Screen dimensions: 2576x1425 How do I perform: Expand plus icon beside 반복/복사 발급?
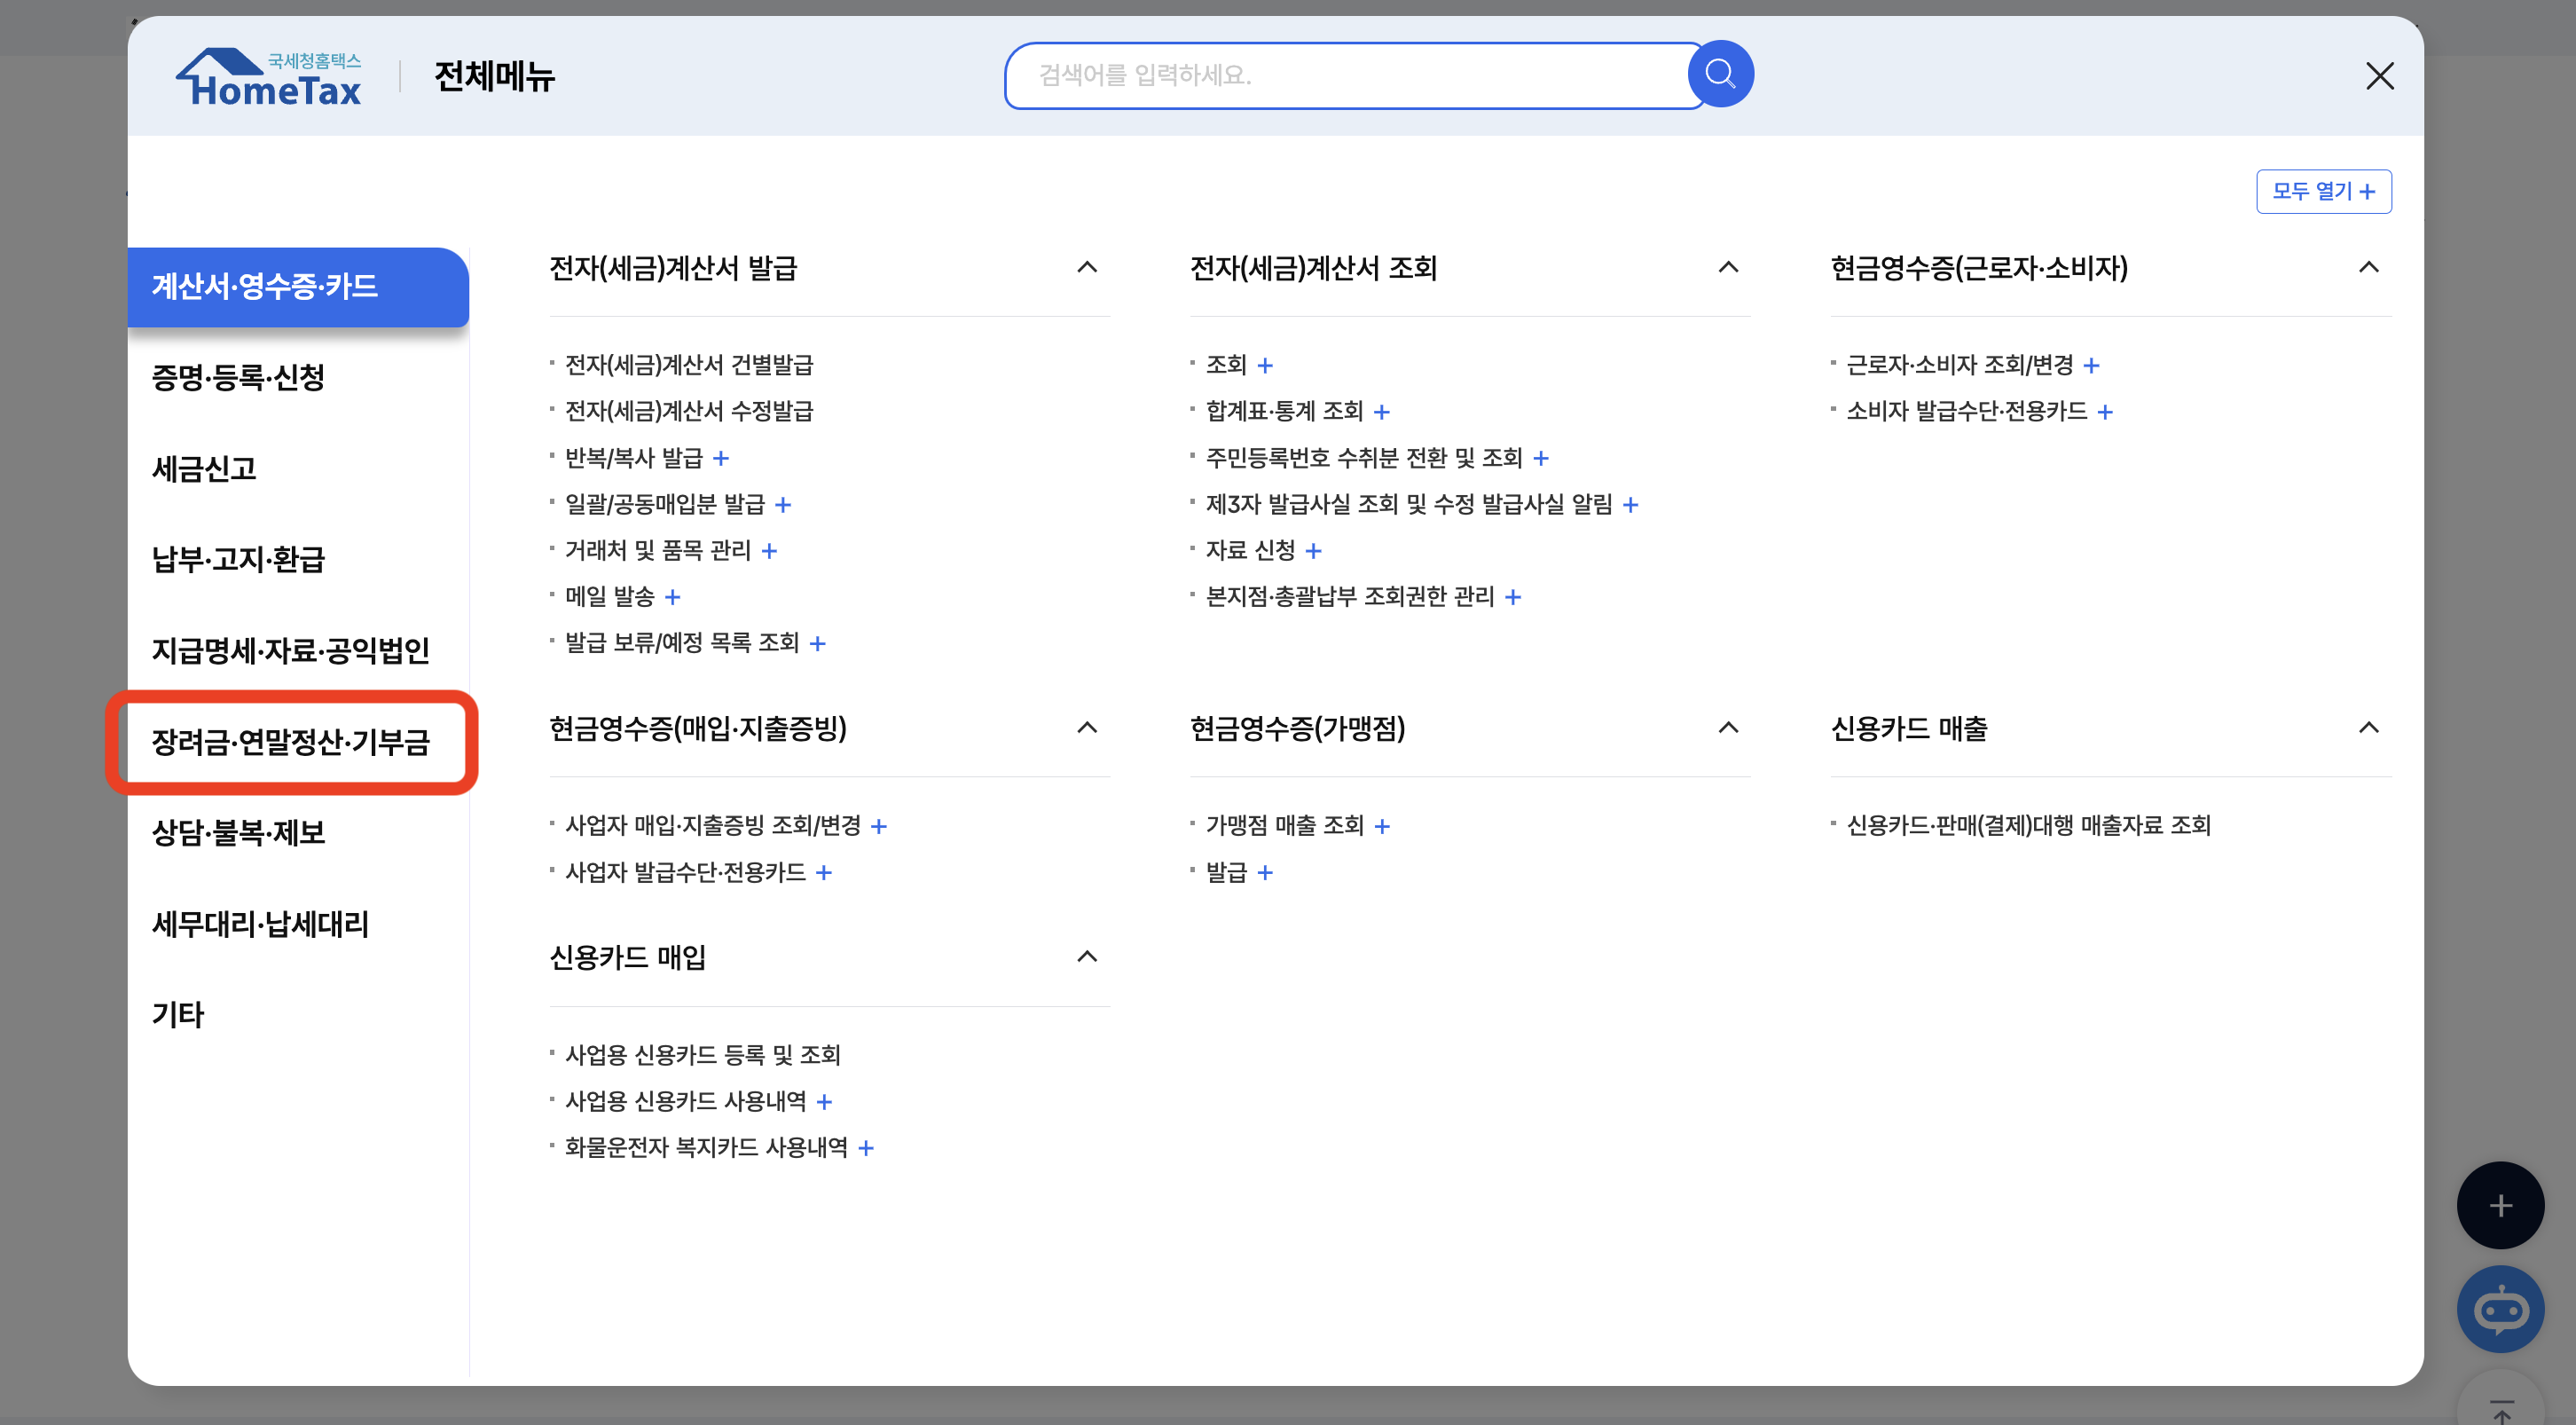(x=721, y=458)
